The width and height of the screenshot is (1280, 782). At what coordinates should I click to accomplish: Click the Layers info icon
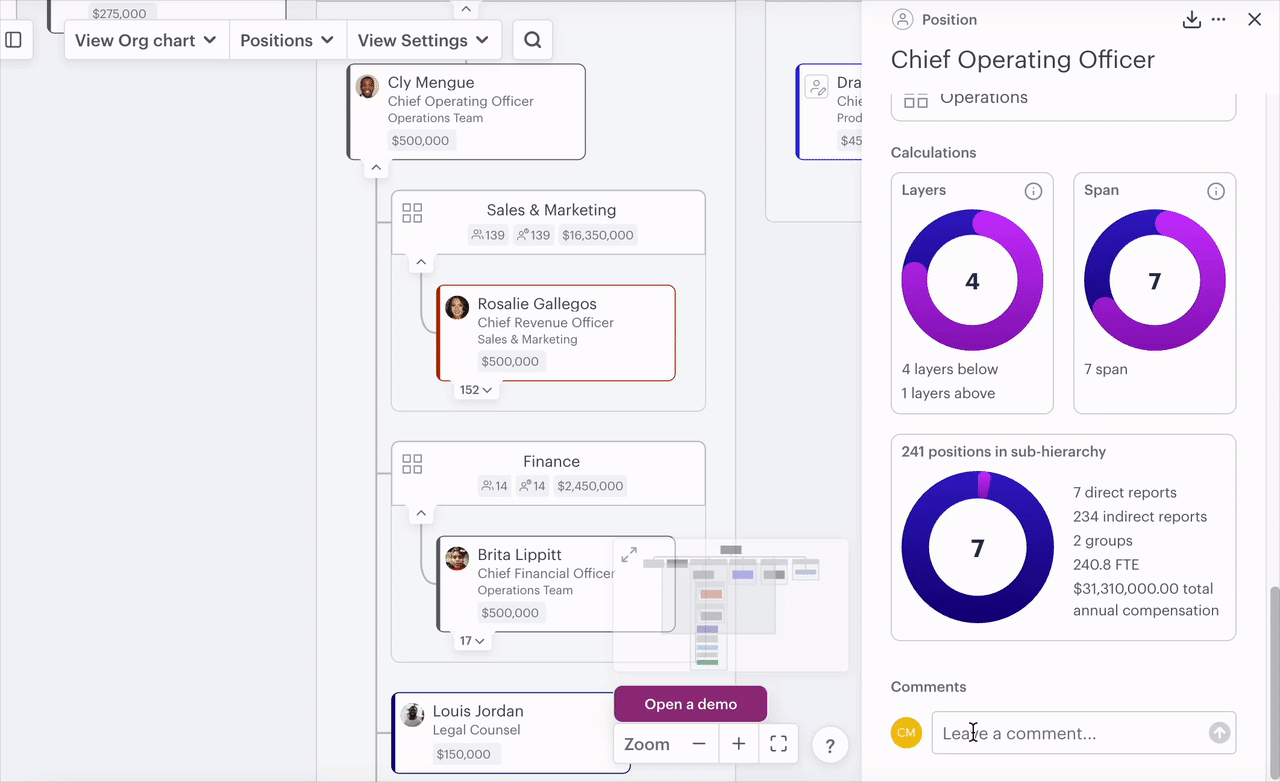[1033, 191]
